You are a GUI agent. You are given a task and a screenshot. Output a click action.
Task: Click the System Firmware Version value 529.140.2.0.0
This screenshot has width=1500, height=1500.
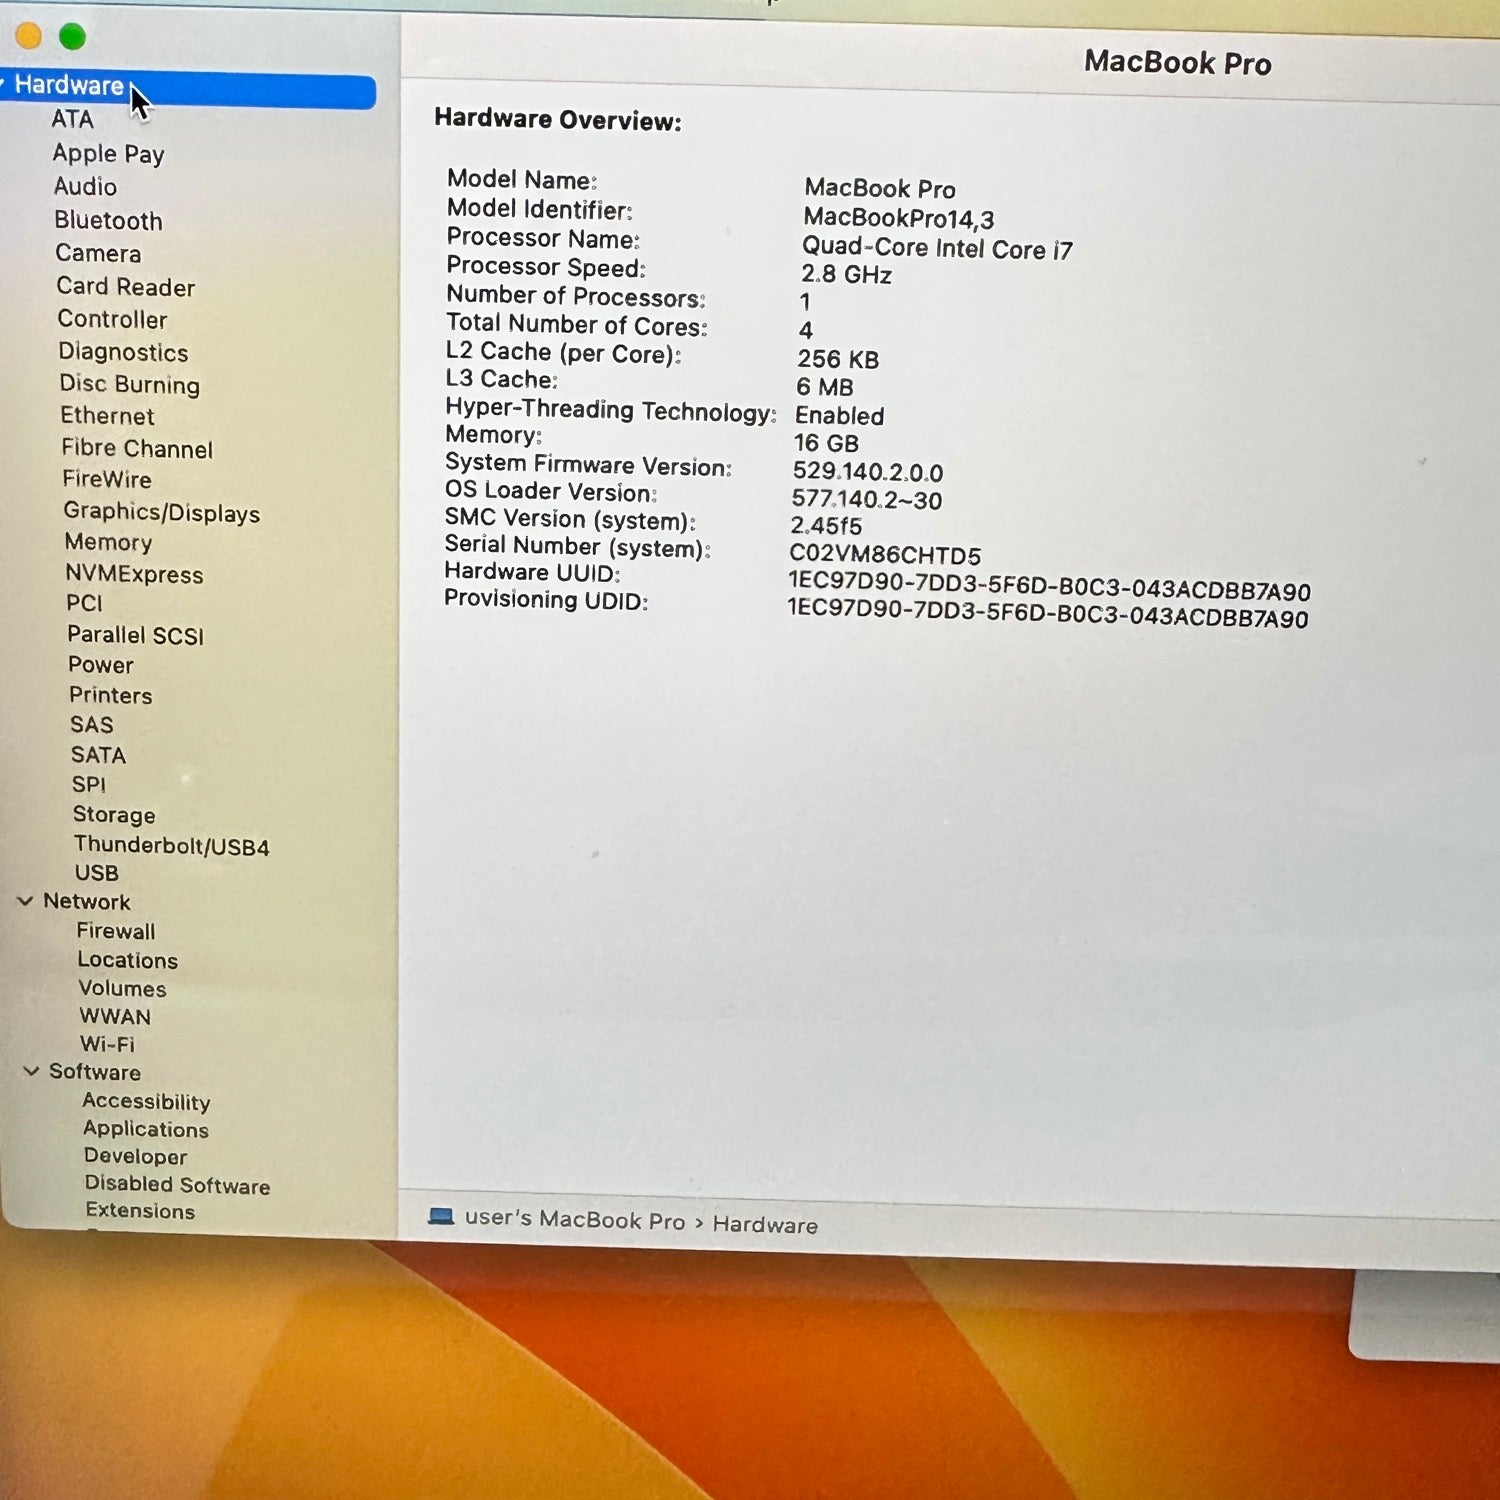(x=868, y=471)
